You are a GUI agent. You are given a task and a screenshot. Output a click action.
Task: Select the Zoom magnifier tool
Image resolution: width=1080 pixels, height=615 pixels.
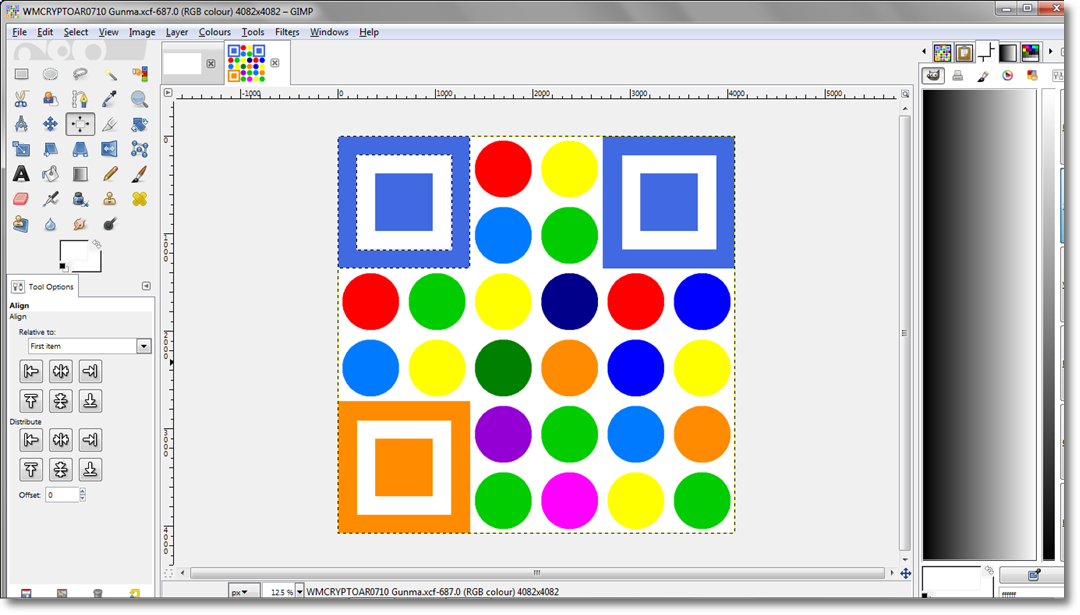click(139, 99)
